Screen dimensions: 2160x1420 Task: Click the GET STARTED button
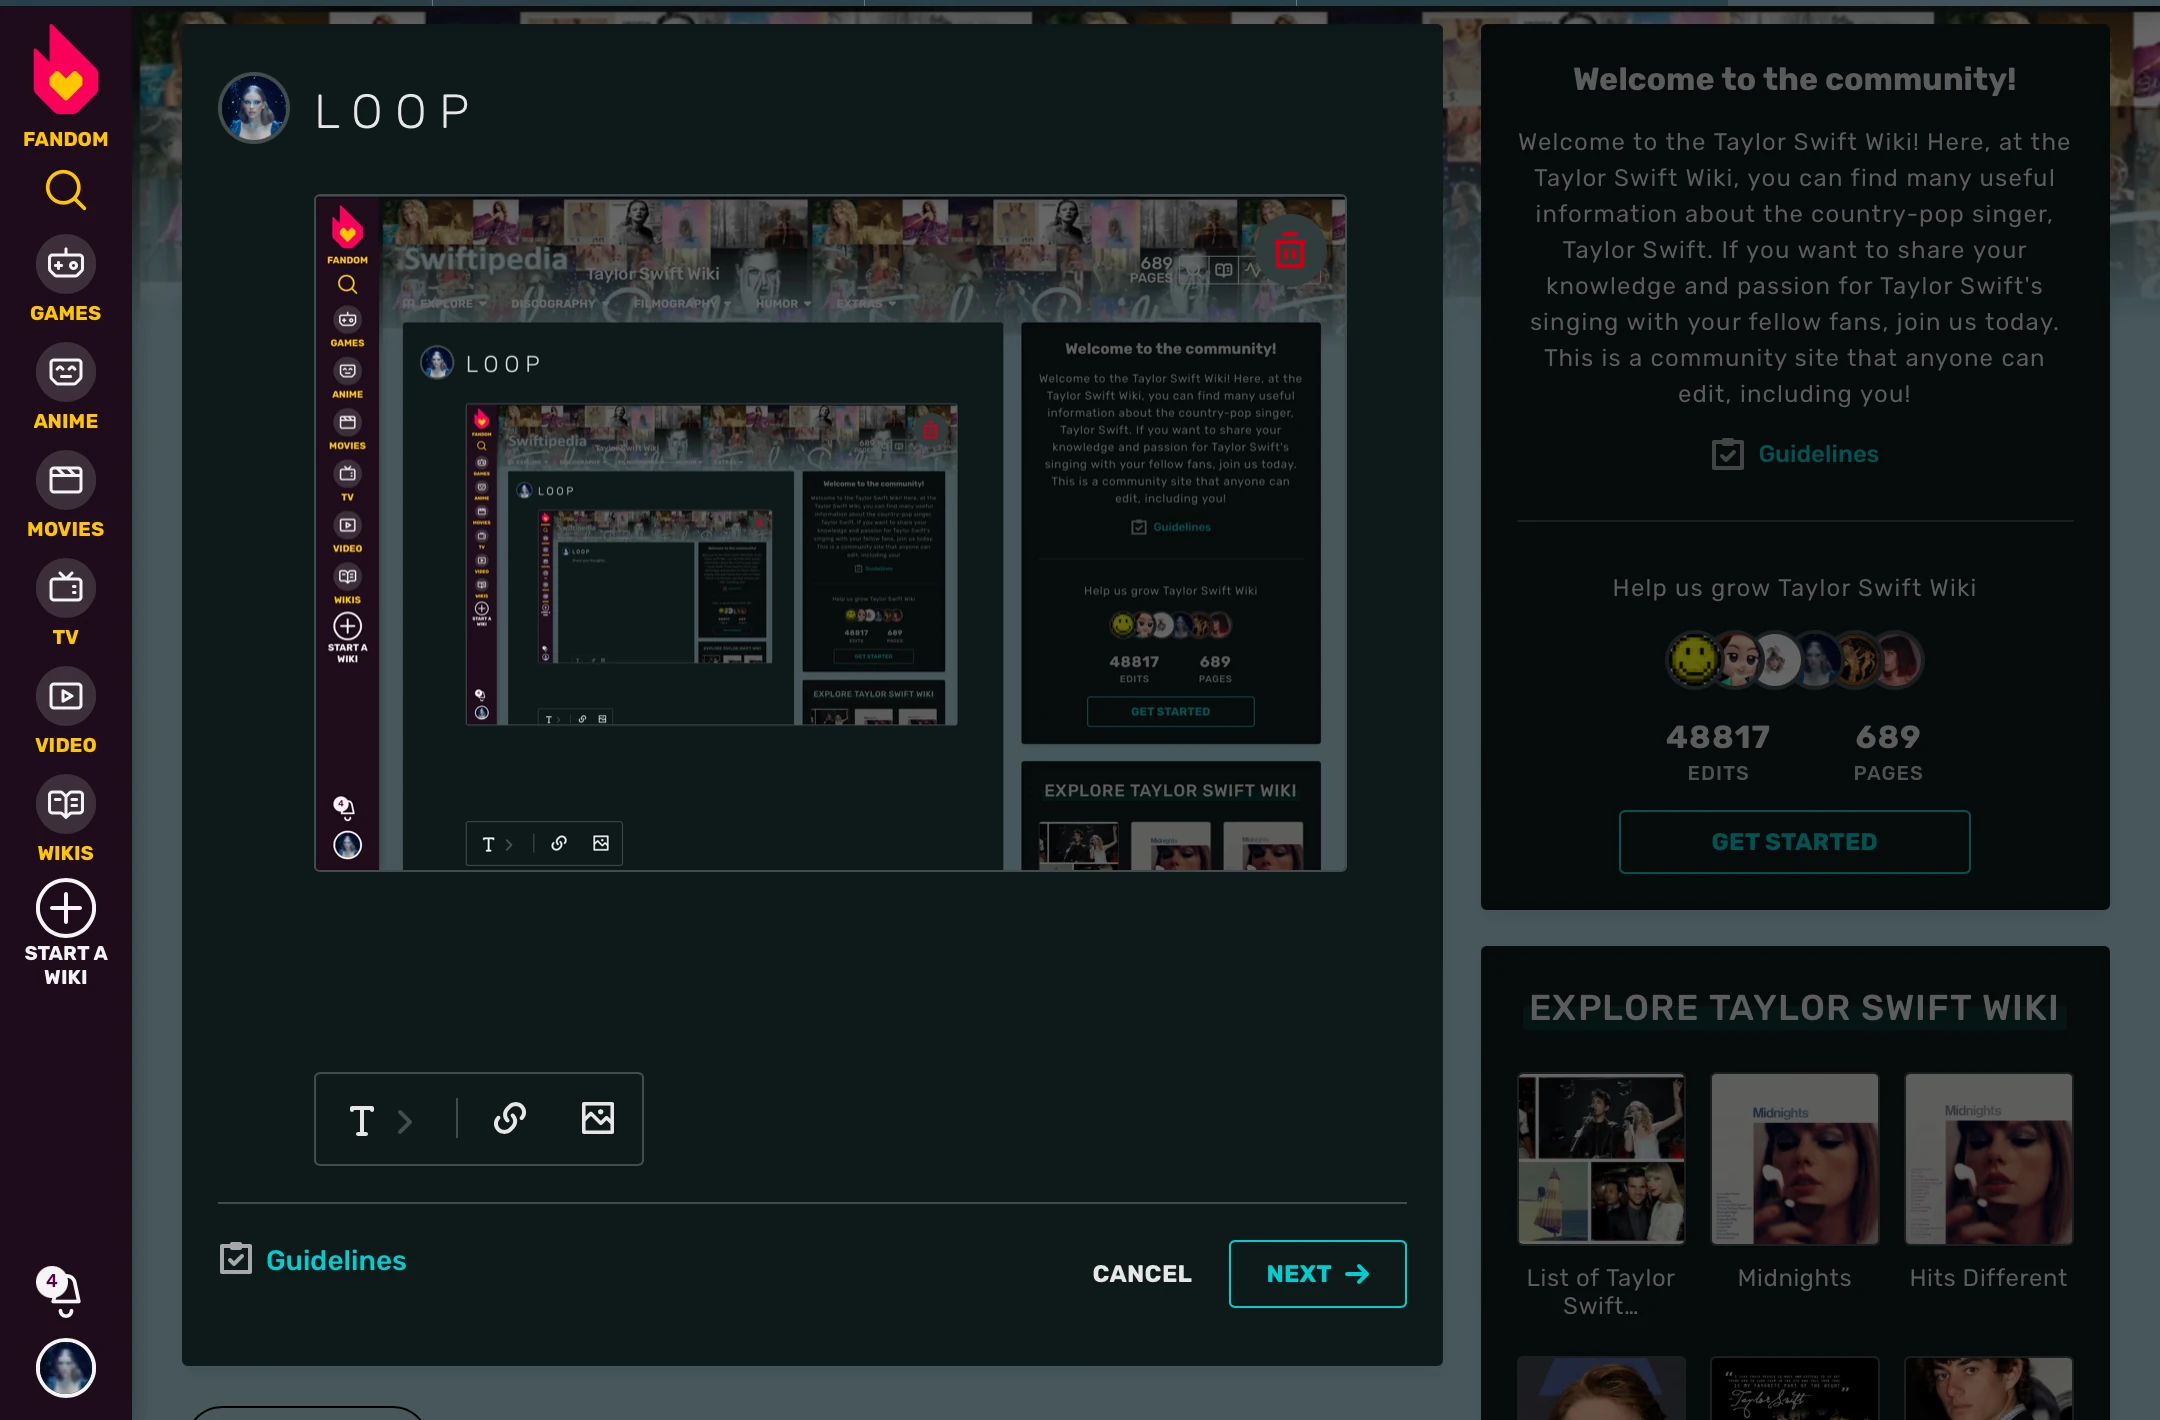(1794, 842)
